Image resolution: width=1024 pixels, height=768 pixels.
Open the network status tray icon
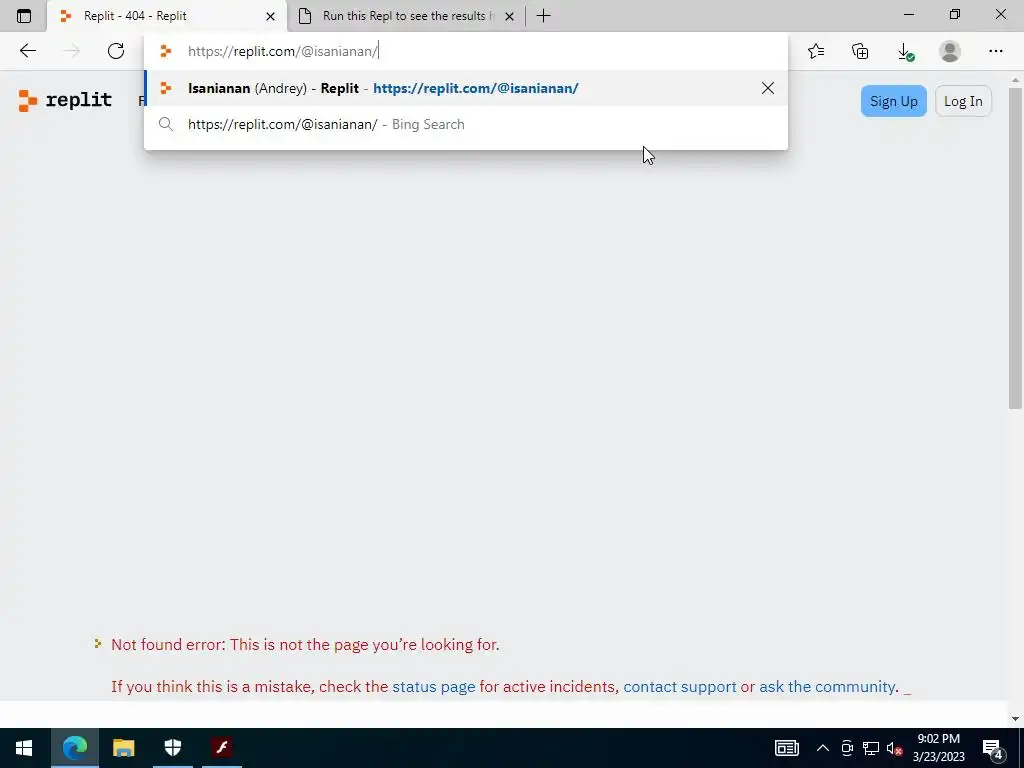click(x=871, y=748)
